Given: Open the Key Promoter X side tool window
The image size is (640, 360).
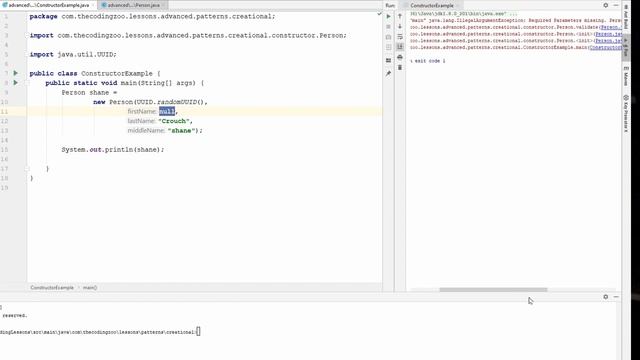Looking at the screenshot, I should [x=626, y=113].
